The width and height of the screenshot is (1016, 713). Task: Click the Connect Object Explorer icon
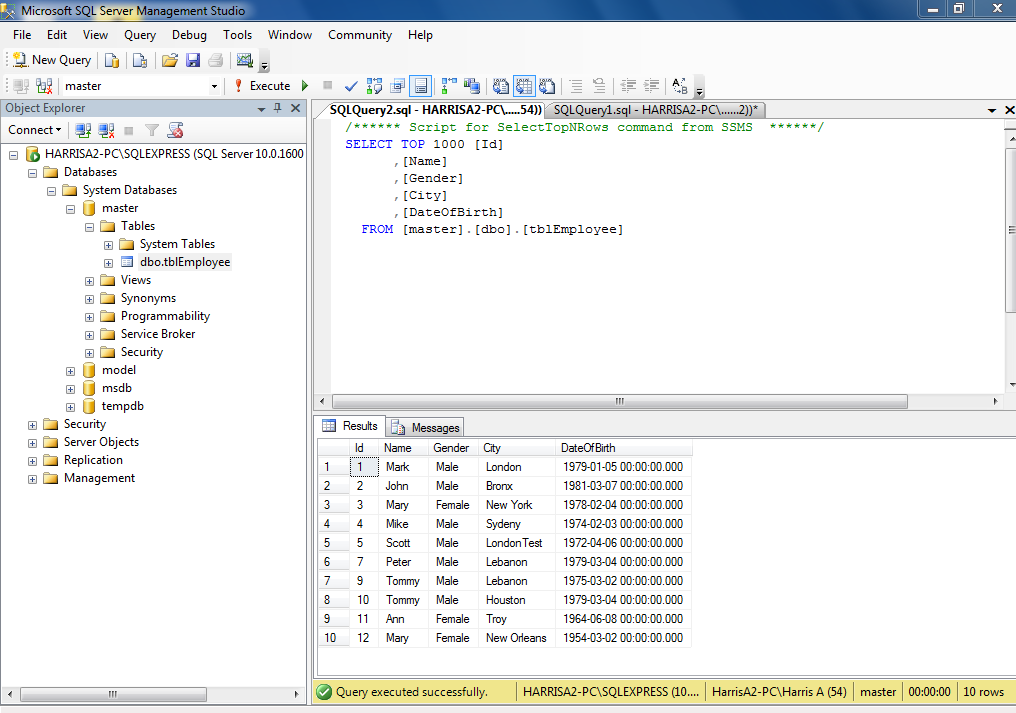click(x=83, y=130)
